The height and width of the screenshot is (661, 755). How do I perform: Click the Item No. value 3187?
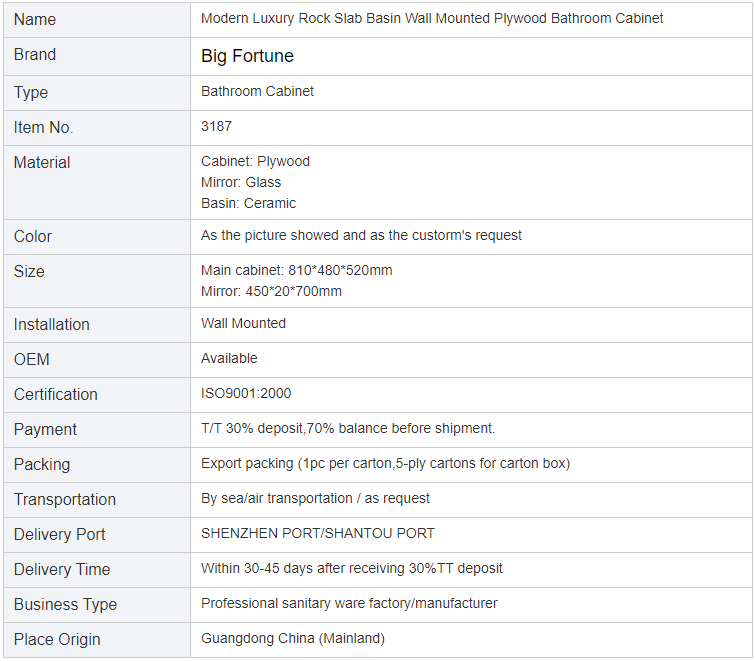point(216,126)
